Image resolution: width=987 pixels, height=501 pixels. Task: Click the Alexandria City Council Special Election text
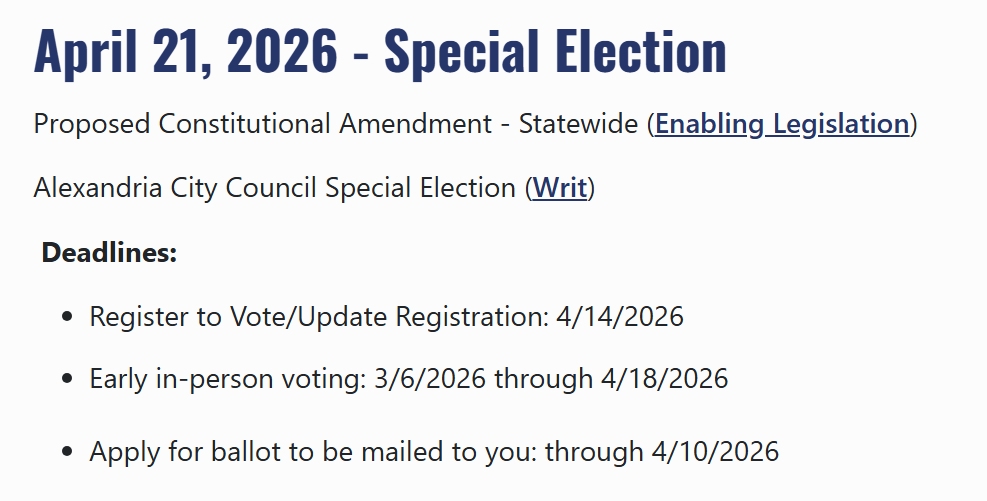[274, 188]
